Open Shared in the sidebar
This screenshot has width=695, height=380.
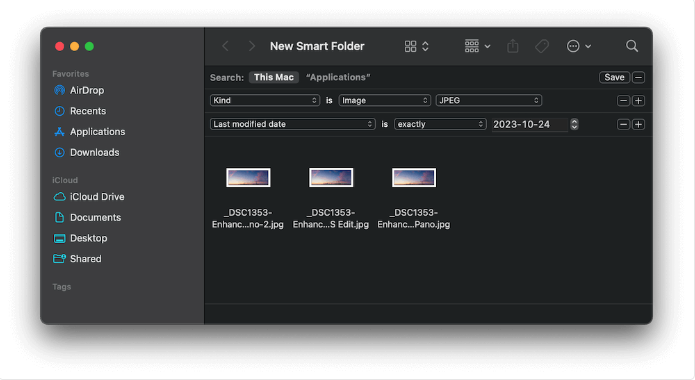[77, 259]
